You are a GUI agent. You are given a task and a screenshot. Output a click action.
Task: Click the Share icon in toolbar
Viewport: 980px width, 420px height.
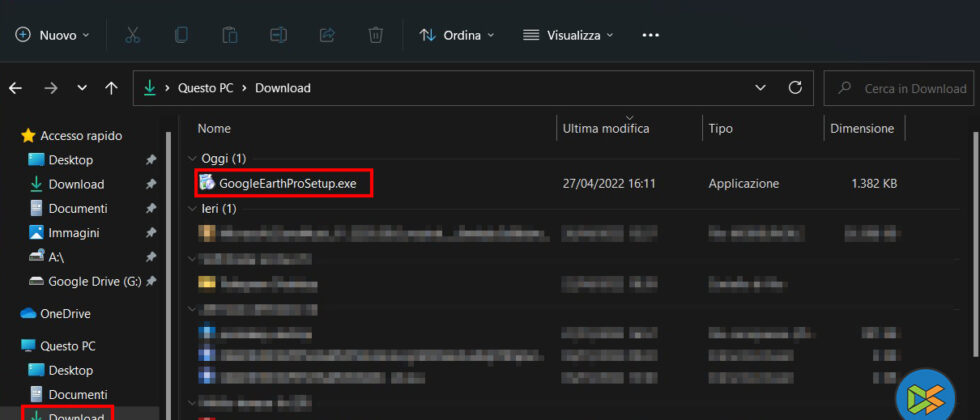click(x=327, y=35)
